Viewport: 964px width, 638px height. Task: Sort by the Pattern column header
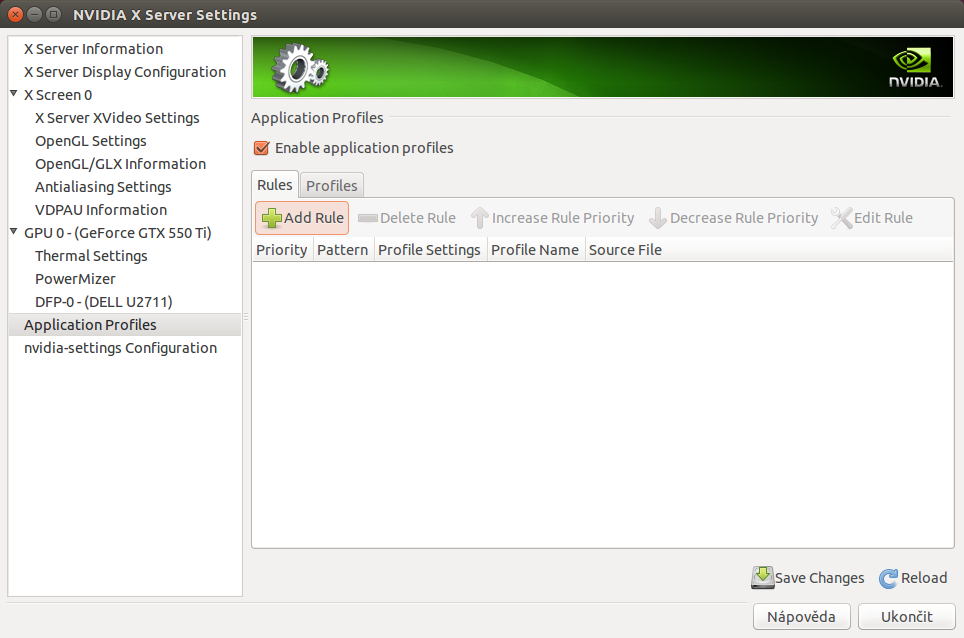343,250
